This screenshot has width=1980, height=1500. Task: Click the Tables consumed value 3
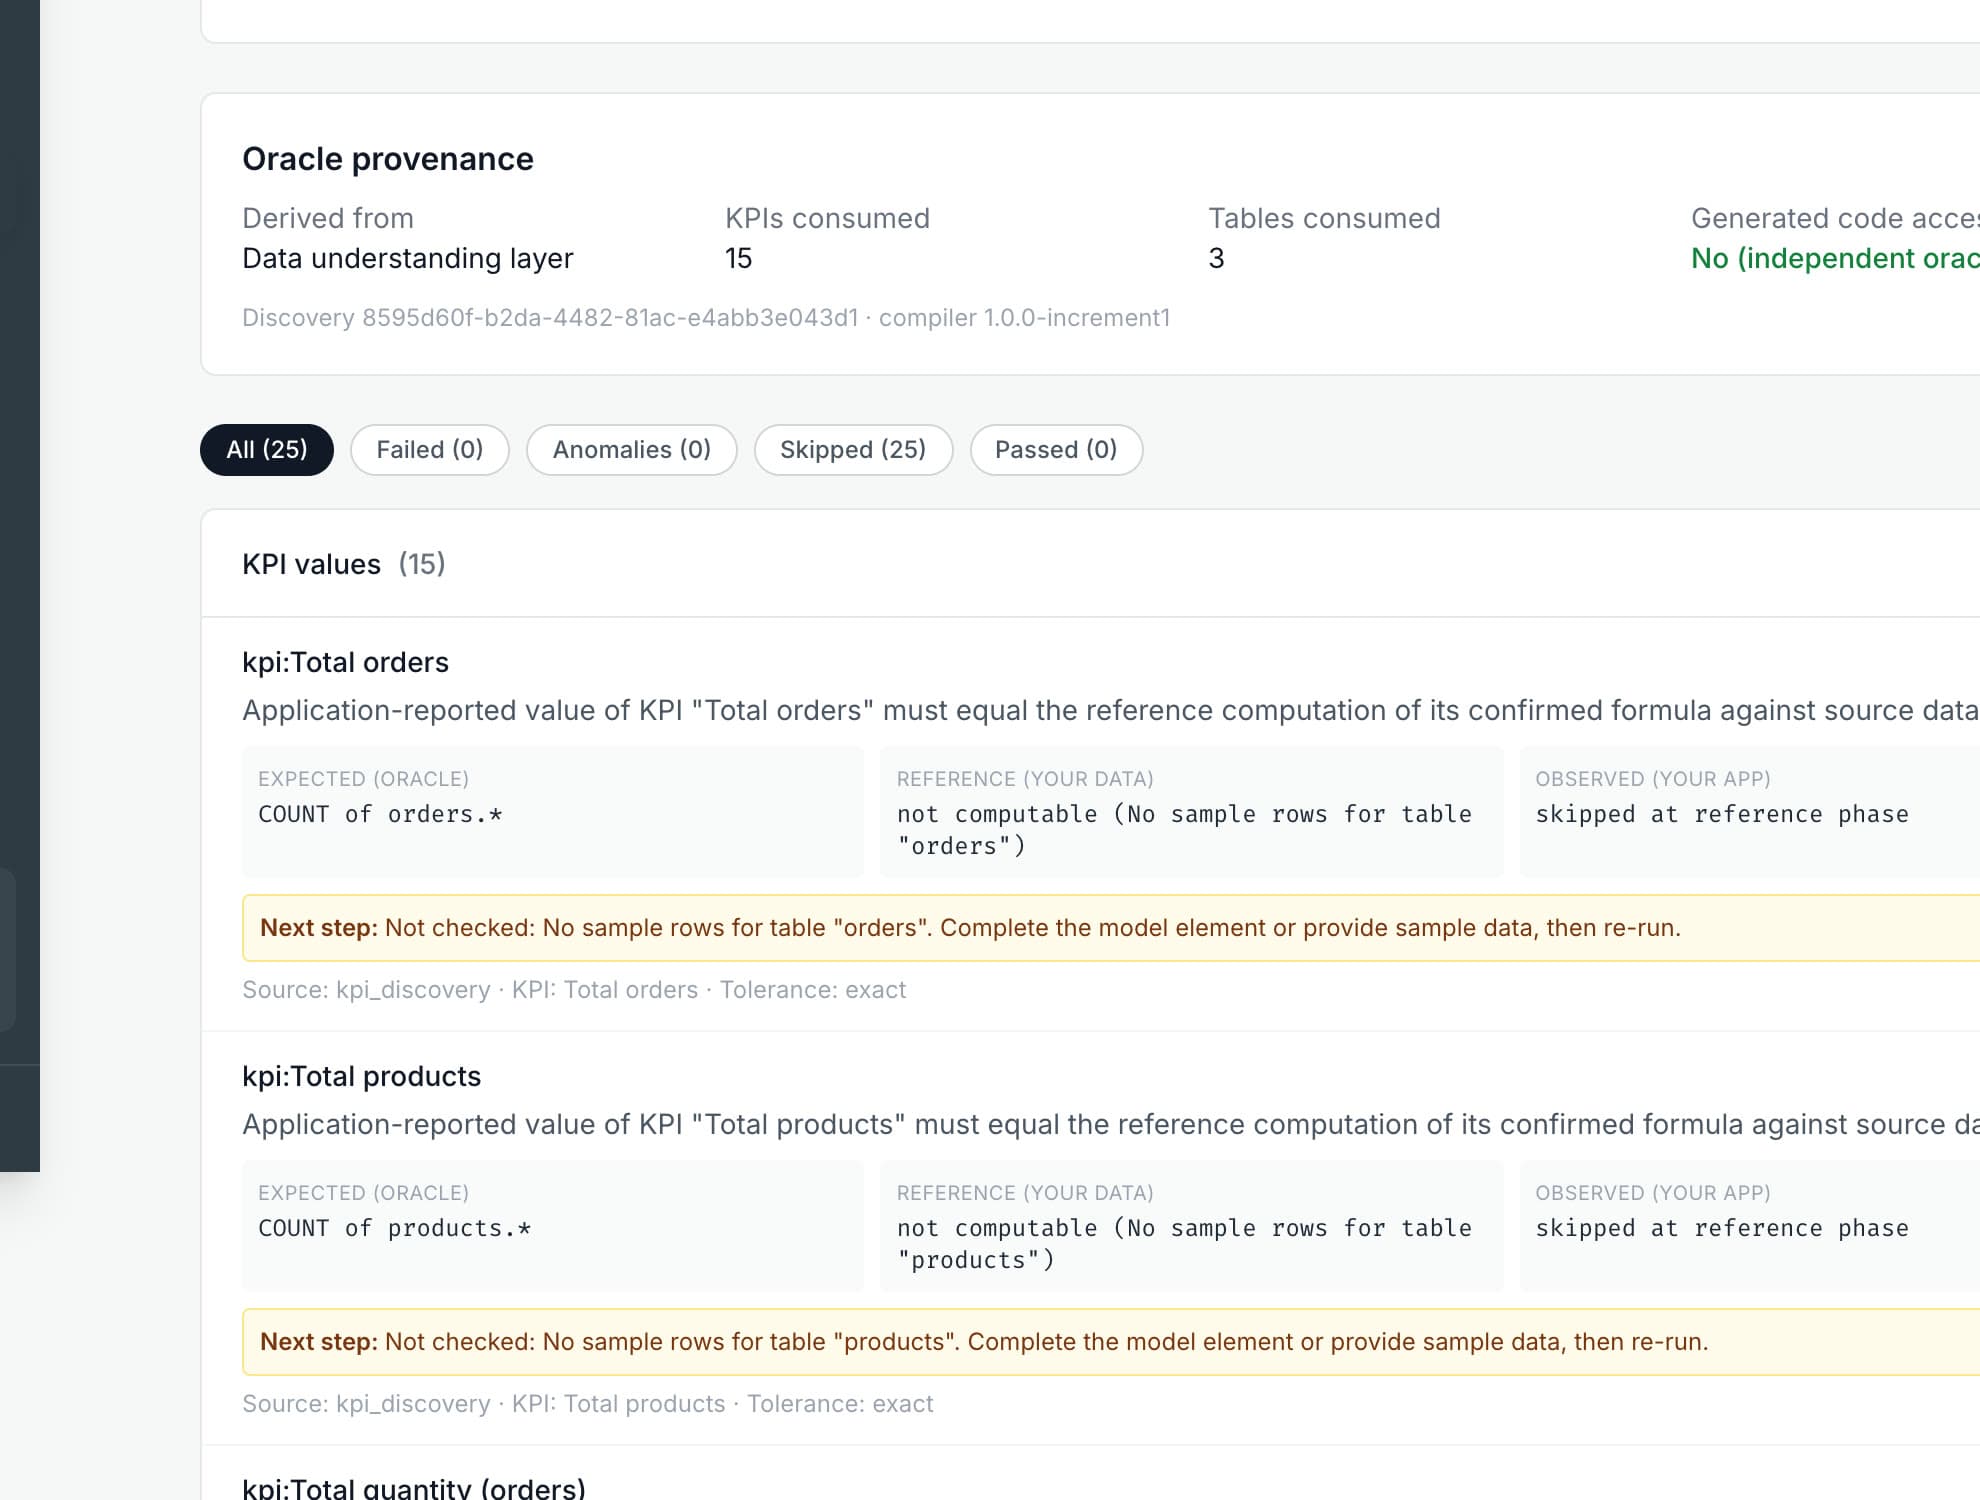pos(1216,259)
